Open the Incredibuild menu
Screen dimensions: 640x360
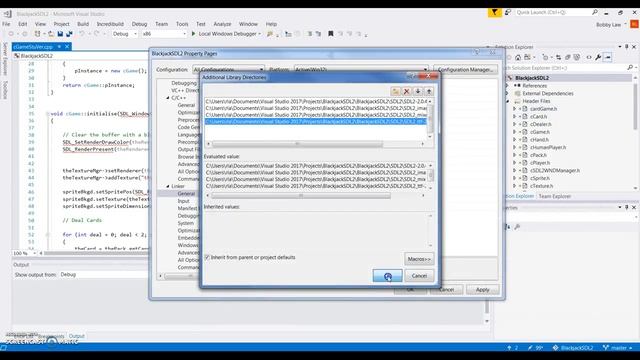(x=110, y=24)
